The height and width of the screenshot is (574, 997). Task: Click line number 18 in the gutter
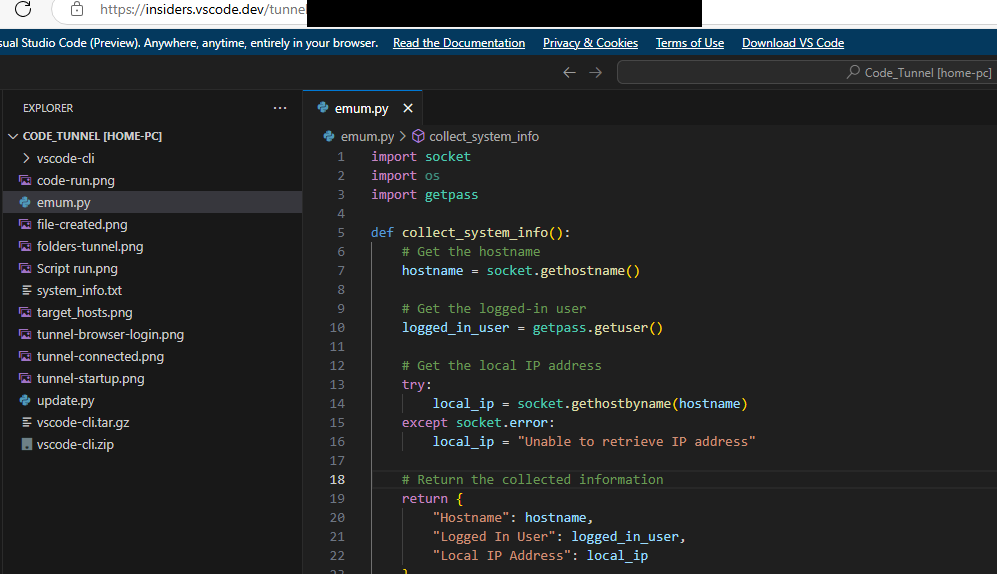click(337, 479)
